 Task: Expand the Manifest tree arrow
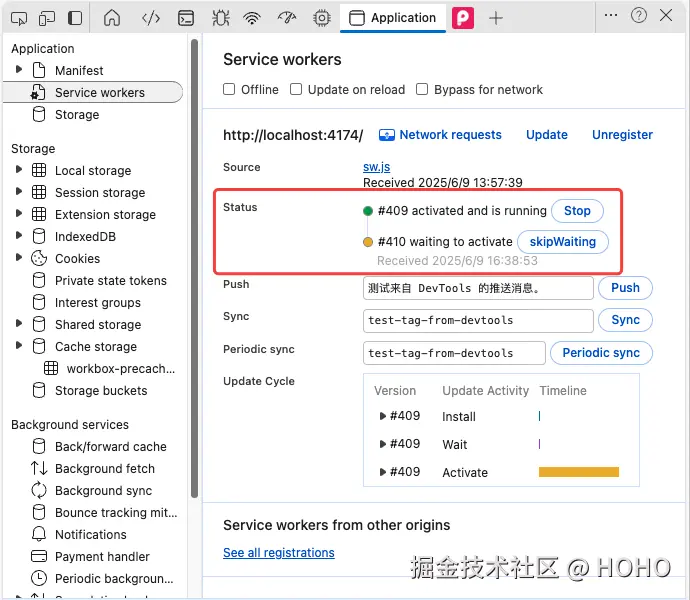coord(18,70)
